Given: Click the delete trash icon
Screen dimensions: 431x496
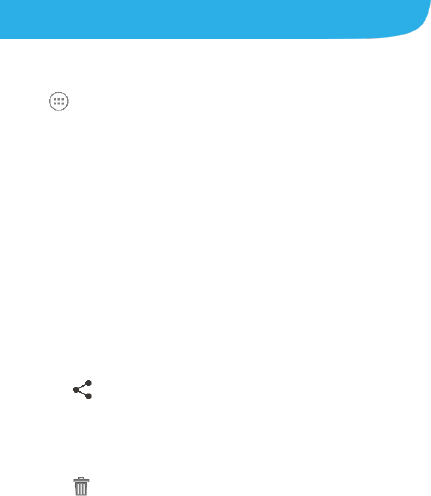Looking at the screenshot, I should (81, 486).
